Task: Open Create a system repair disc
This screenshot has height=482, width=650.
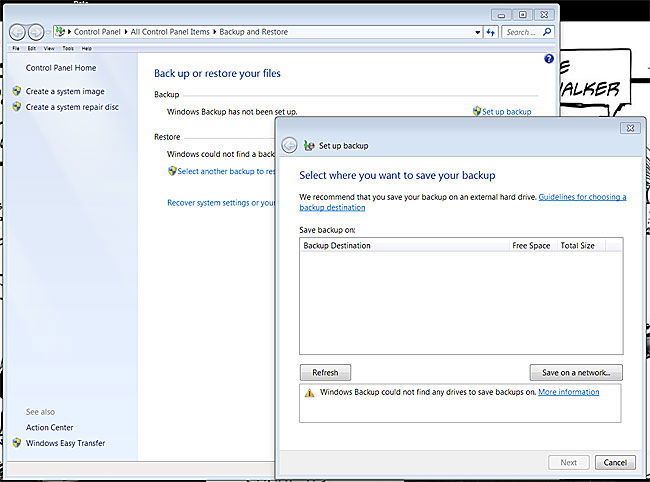Action: pos(72,107)
